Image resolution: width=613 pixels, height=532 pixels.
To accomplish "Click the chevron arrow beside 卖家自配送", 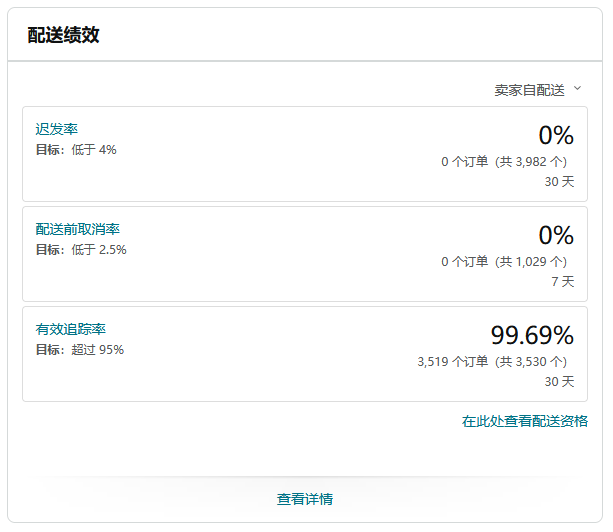I will pos(577,88).
